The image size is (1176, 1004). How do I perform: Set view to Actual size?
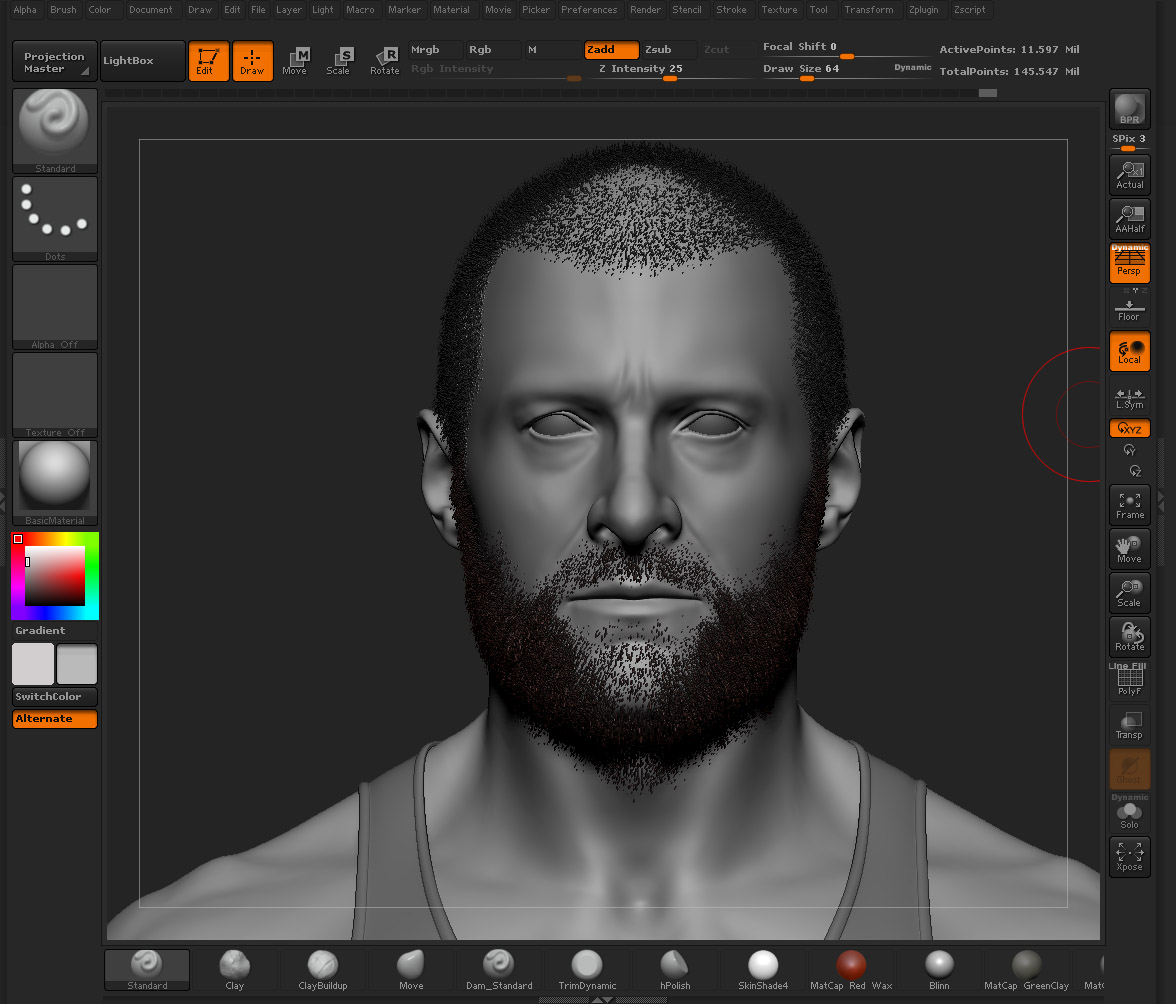tap(1130, 175)
